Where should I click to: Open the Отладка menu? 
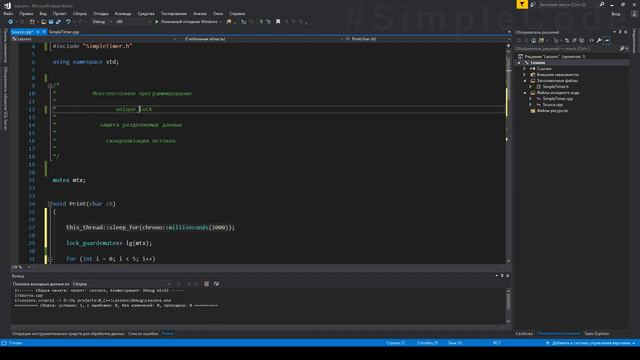[x=100, y=13]
